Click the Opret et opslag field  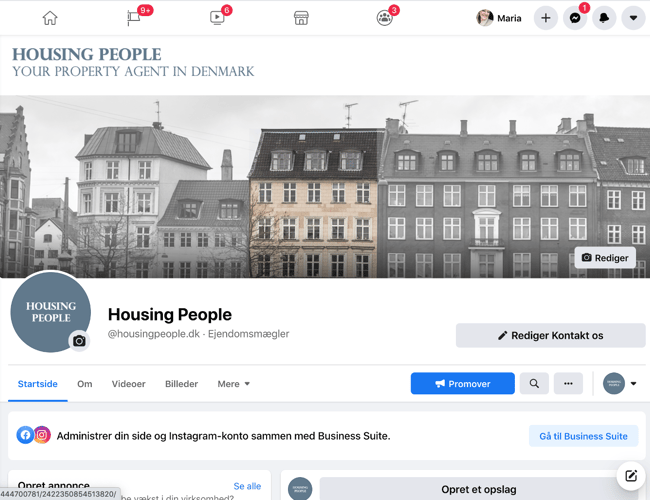pyautogui.click(x=479, y=489)
